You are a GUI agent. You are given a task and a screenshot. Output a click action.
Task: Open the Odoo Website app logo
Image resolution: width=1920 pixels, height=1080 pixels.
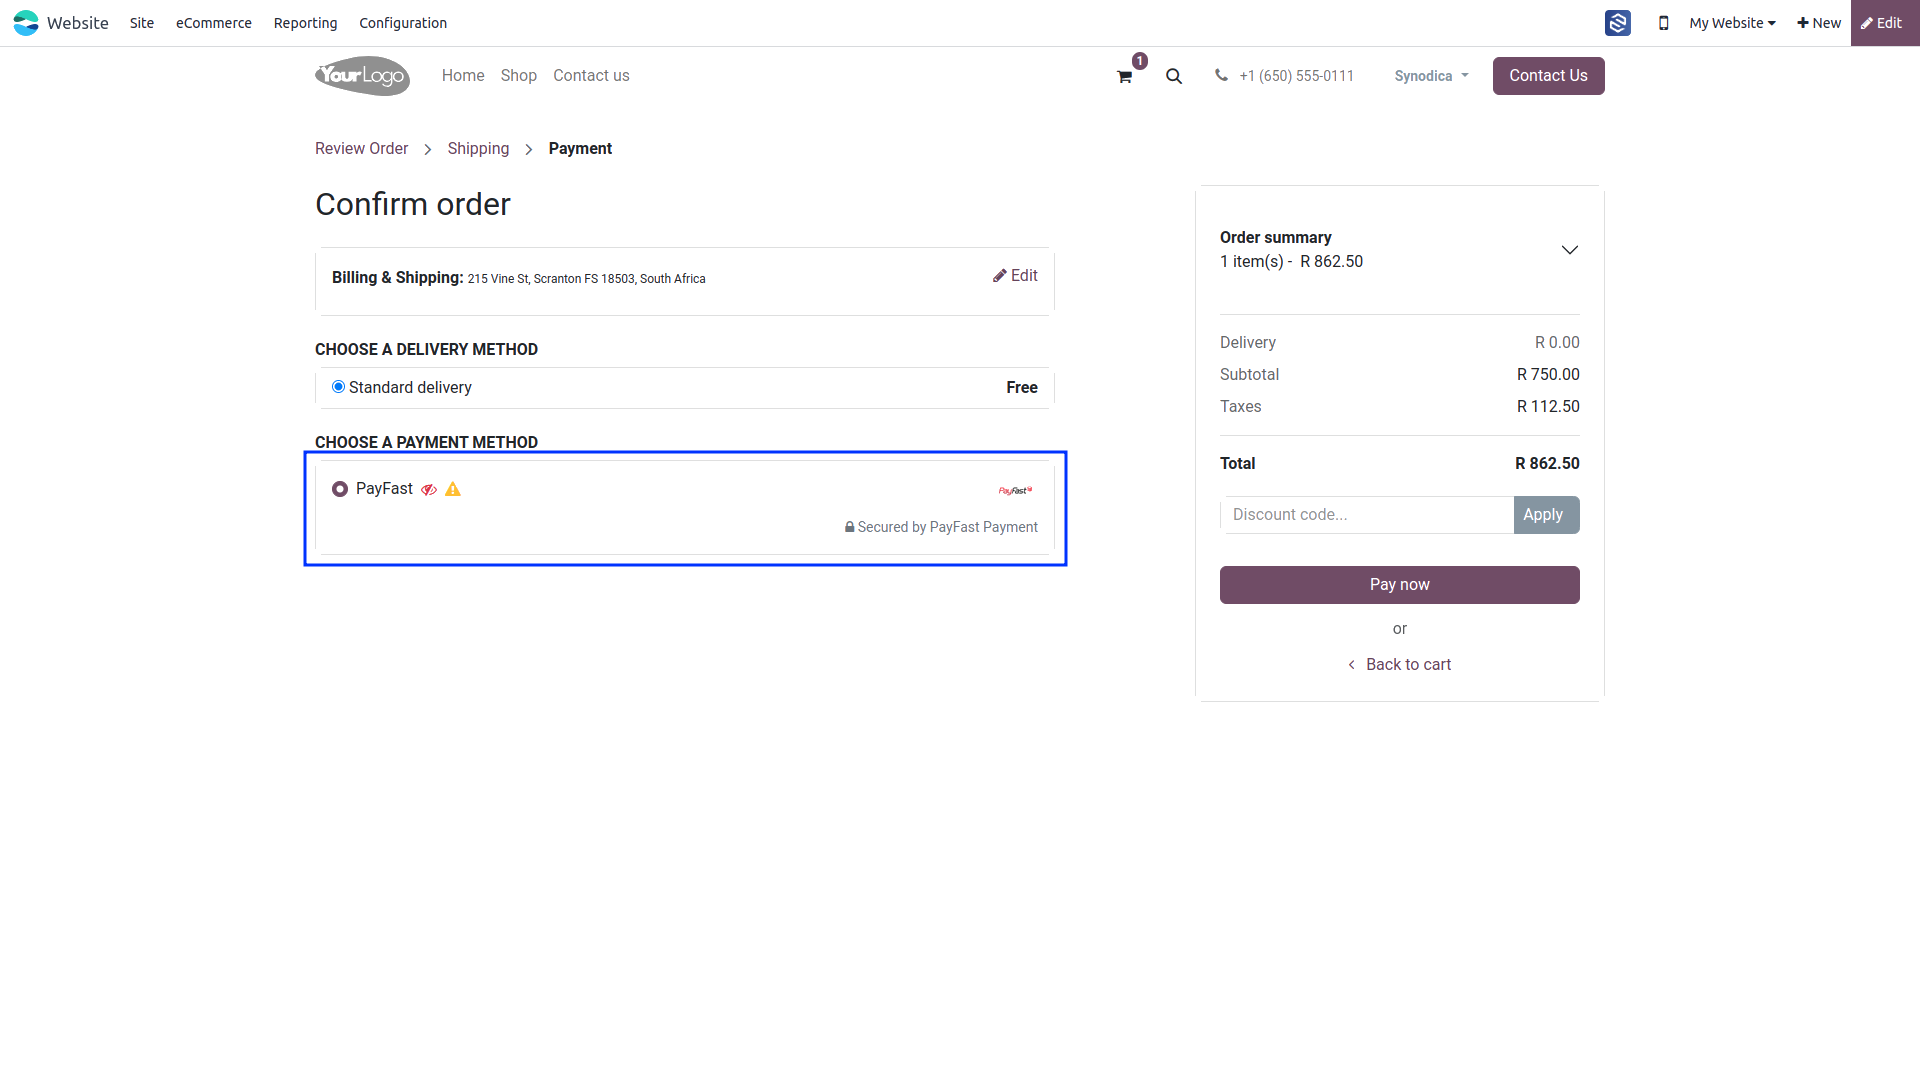pyautogui.click(x=26, y=23)
